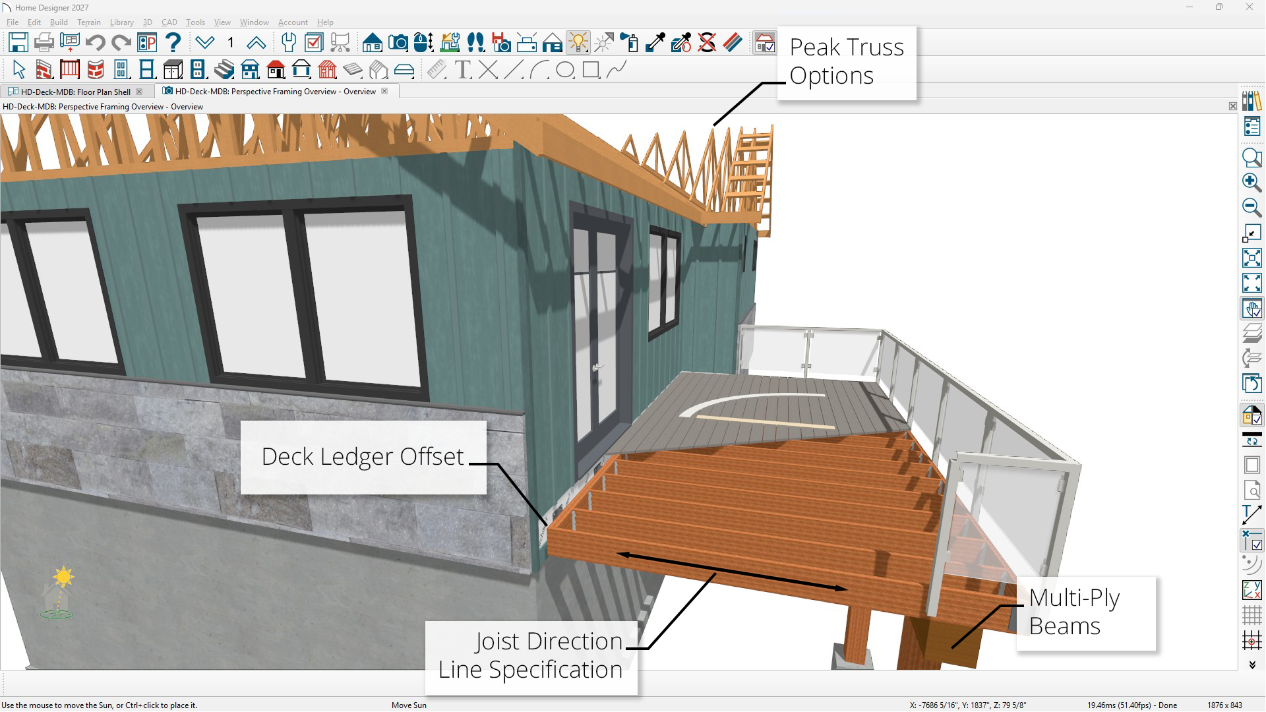Click the Undo arrow
The image size is (1266, 712).
(96, 42)
